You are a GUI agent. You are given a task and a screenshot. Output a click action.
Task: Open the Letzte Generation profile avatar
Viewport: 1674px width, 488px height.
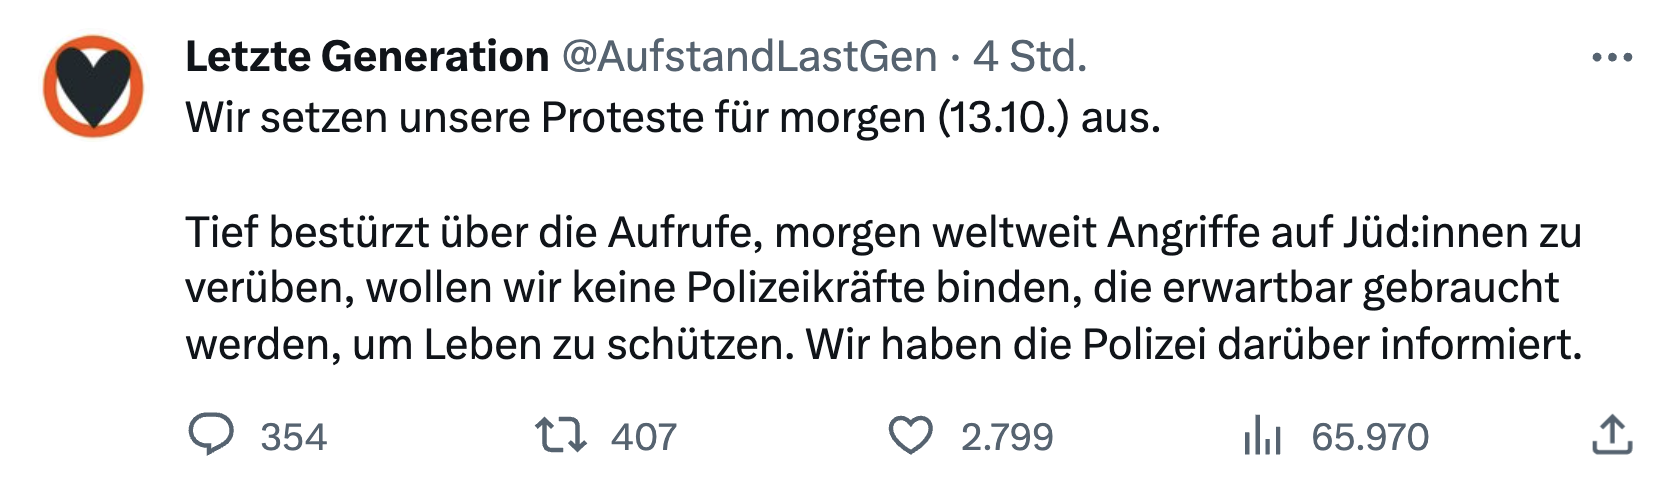[93, 86]
